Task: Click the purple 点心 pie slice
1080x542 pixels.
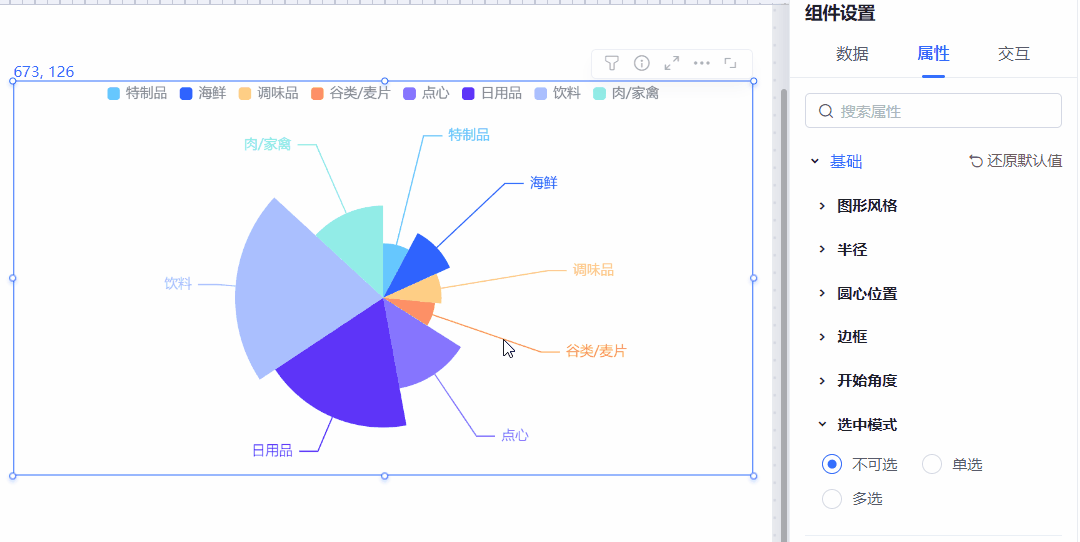Action: (417, 348)
